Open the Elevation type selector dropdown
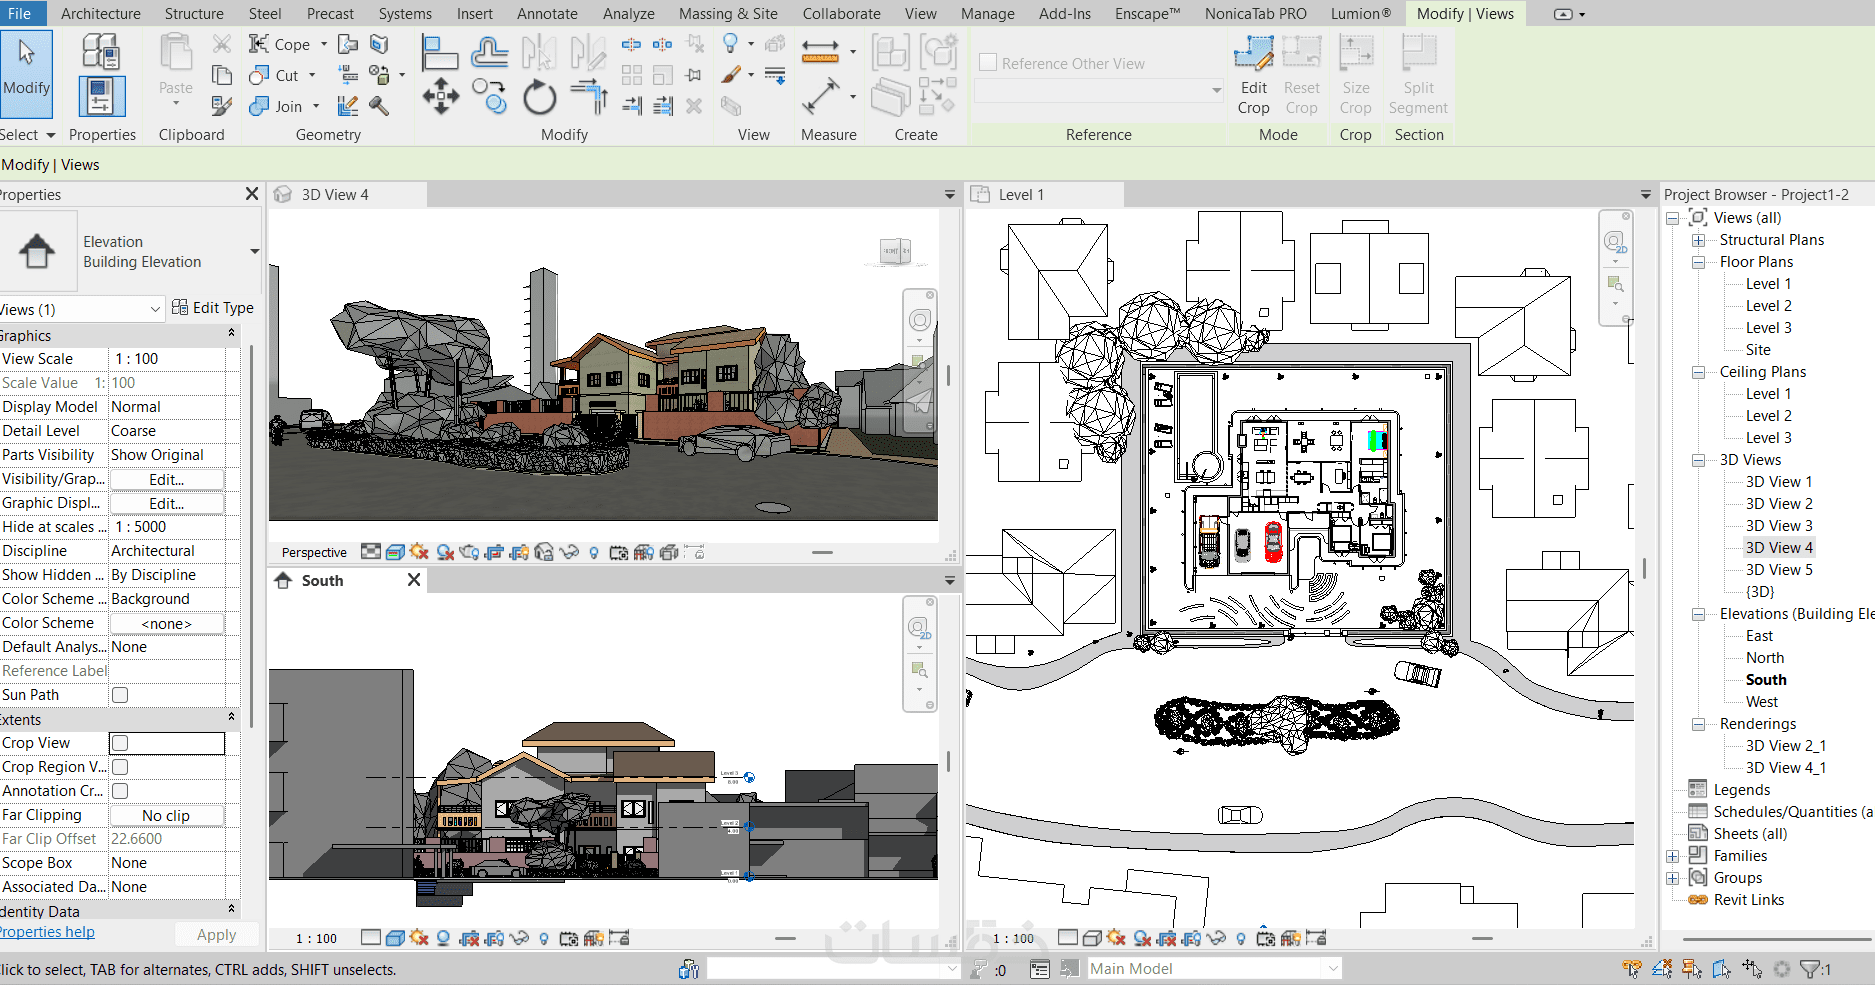 click(254, 252)
